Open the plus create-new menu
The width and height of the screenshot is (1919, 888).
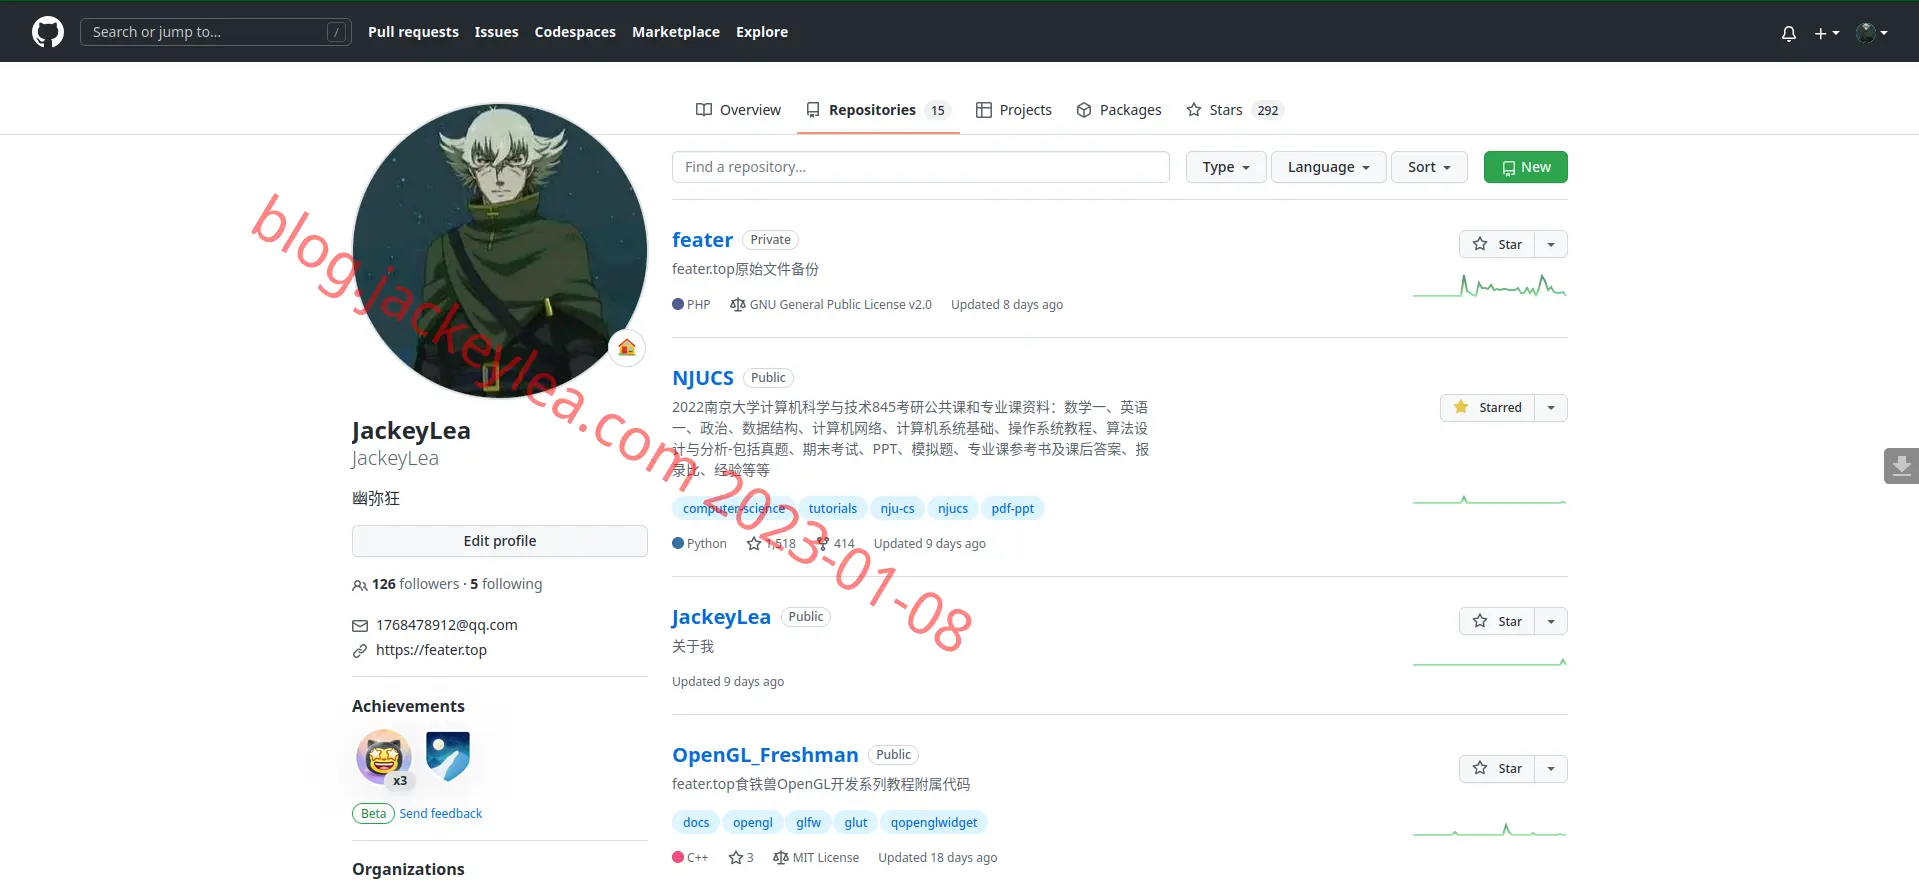click(1827, 33)
